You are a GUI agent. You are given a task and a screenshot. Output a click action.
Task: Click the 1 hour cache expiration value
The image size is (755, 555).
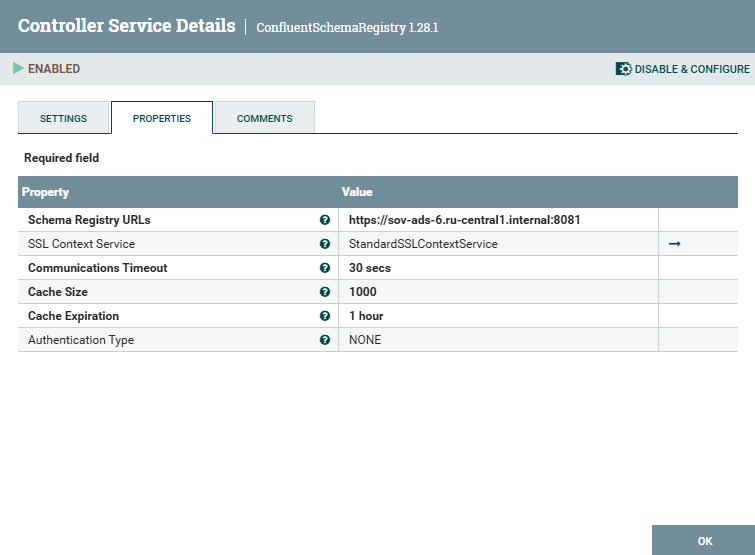click(x=366, y=316)
